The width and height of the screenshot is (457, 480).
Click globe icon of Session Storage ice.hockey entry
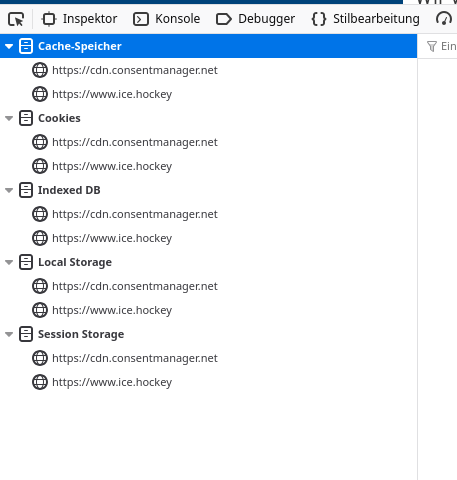[x=40, y=382]
